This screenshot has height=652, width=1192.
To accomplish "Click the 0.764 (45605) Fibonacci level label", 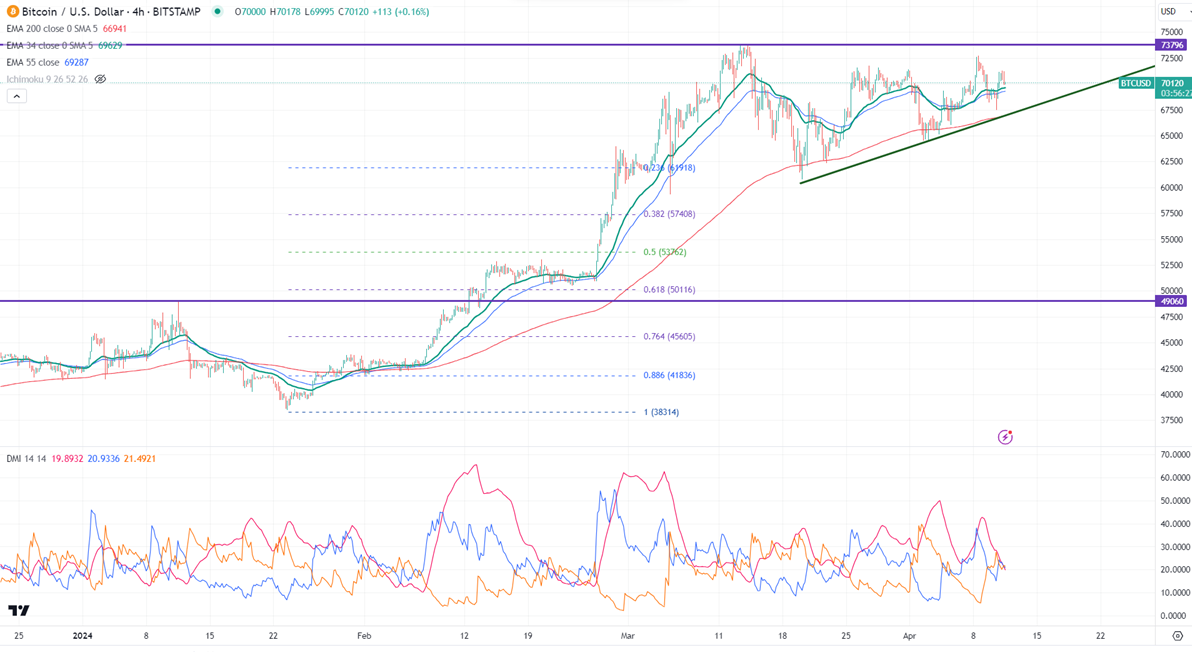I will point(669,337).
